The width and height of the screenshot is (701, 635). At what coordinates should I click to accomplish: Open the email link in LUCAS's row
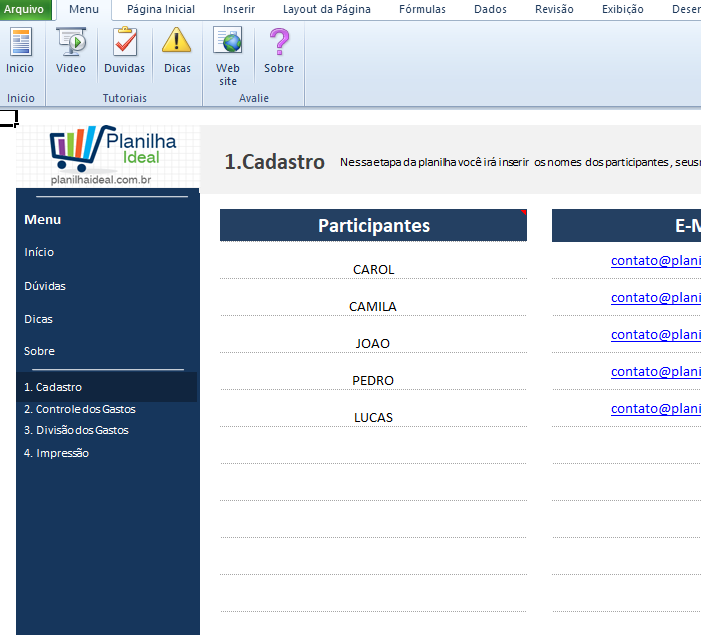[x=655, y=409]
